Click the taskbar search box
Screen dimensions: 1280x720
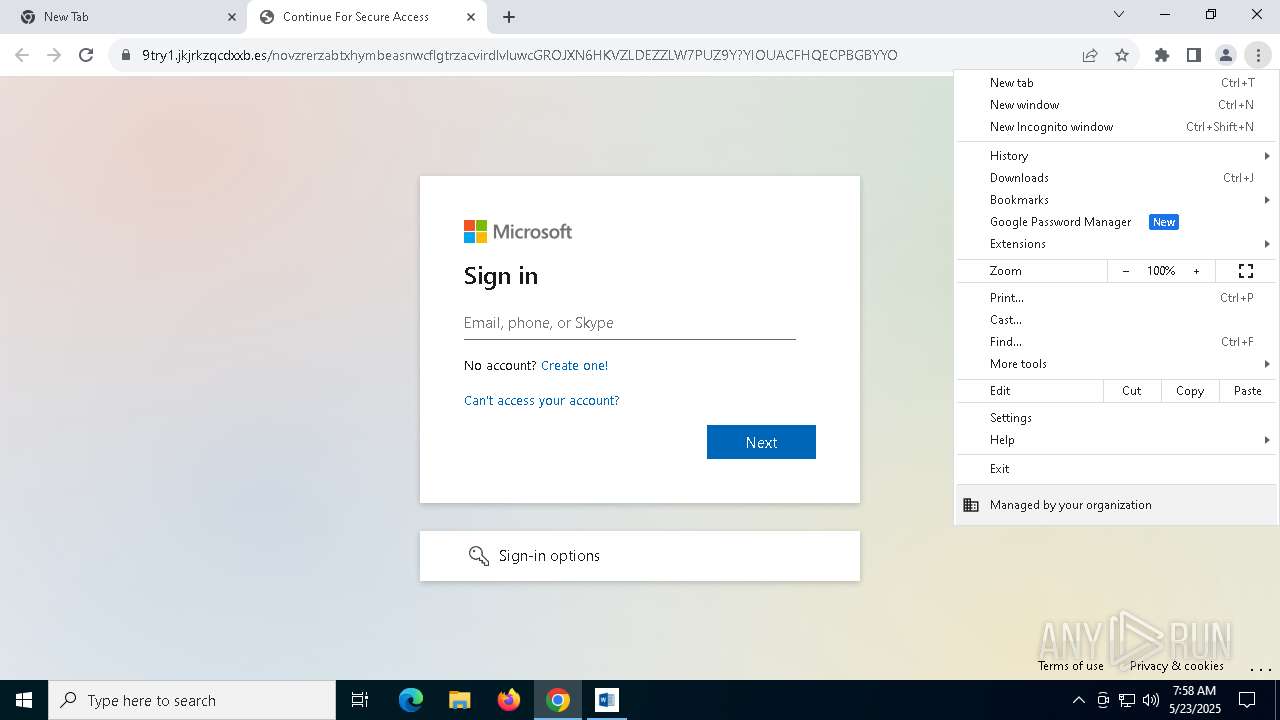tap(192, 700)
